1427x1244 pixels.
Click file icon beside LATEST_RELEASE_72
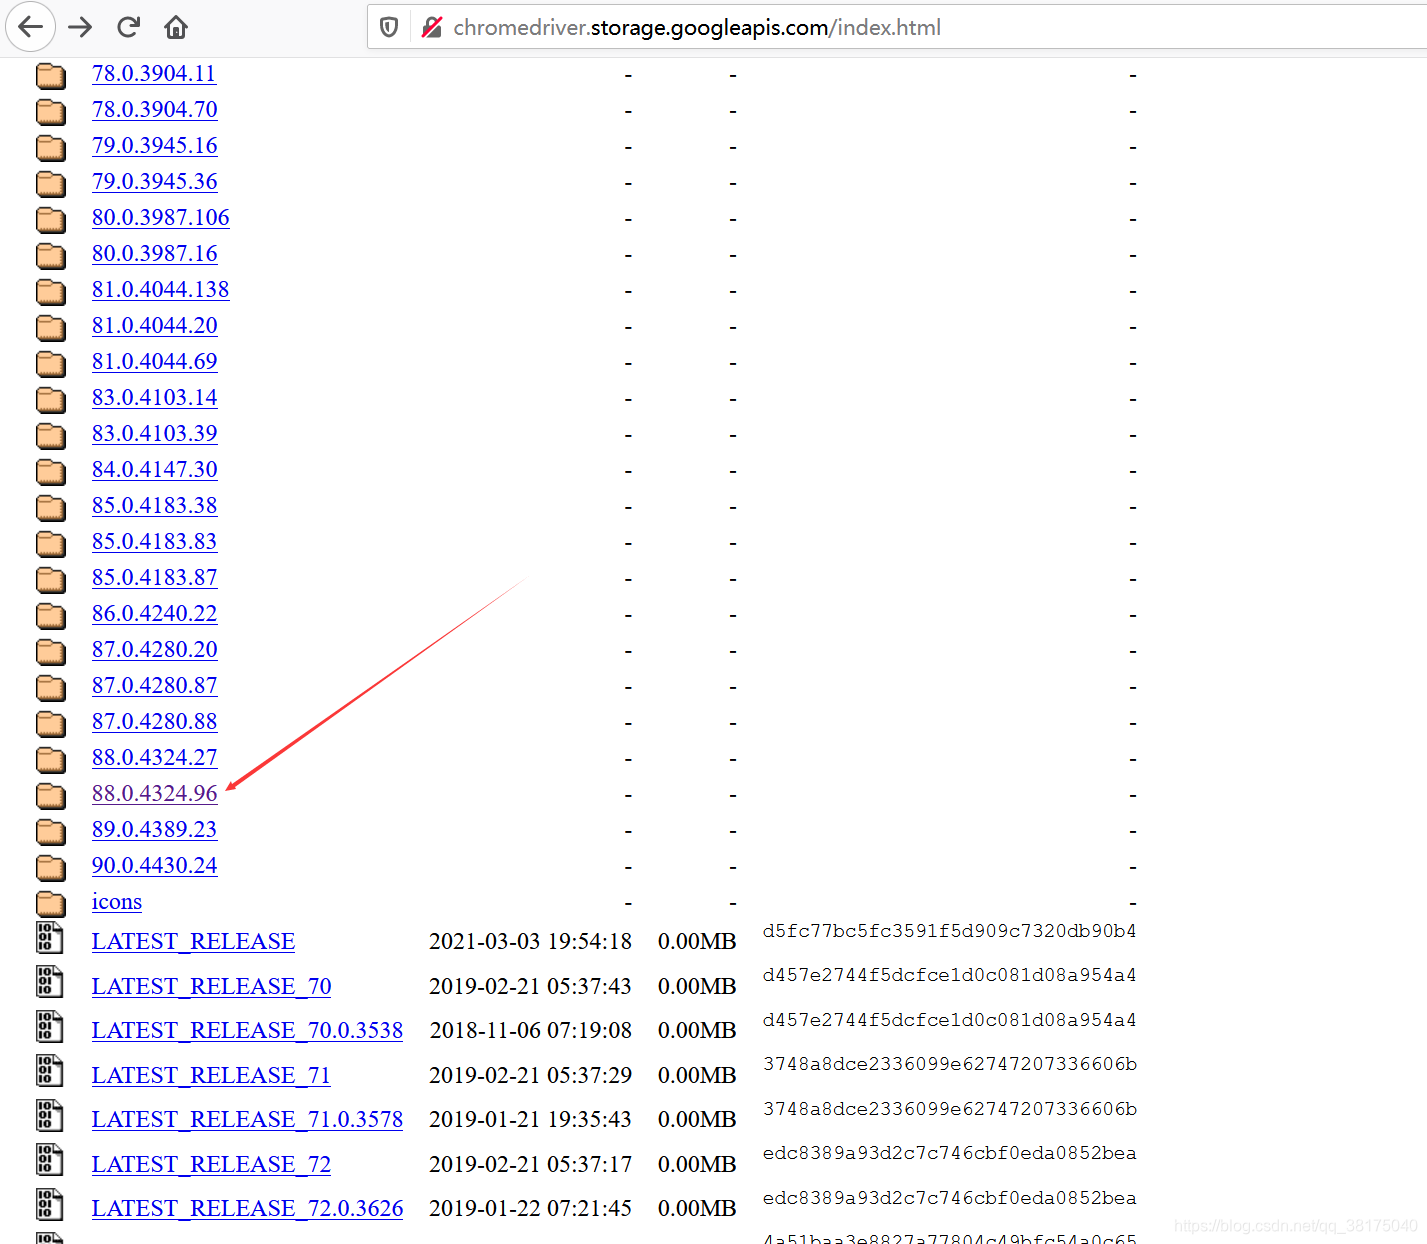click(x=50, y=1160)
